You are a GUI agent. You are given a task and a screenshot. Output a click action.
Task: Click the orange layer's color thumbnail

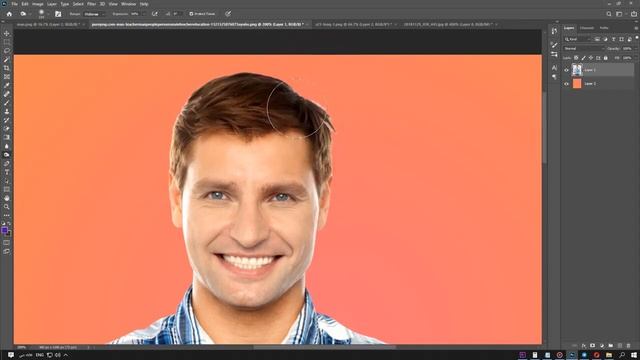(x=577, y=84)
